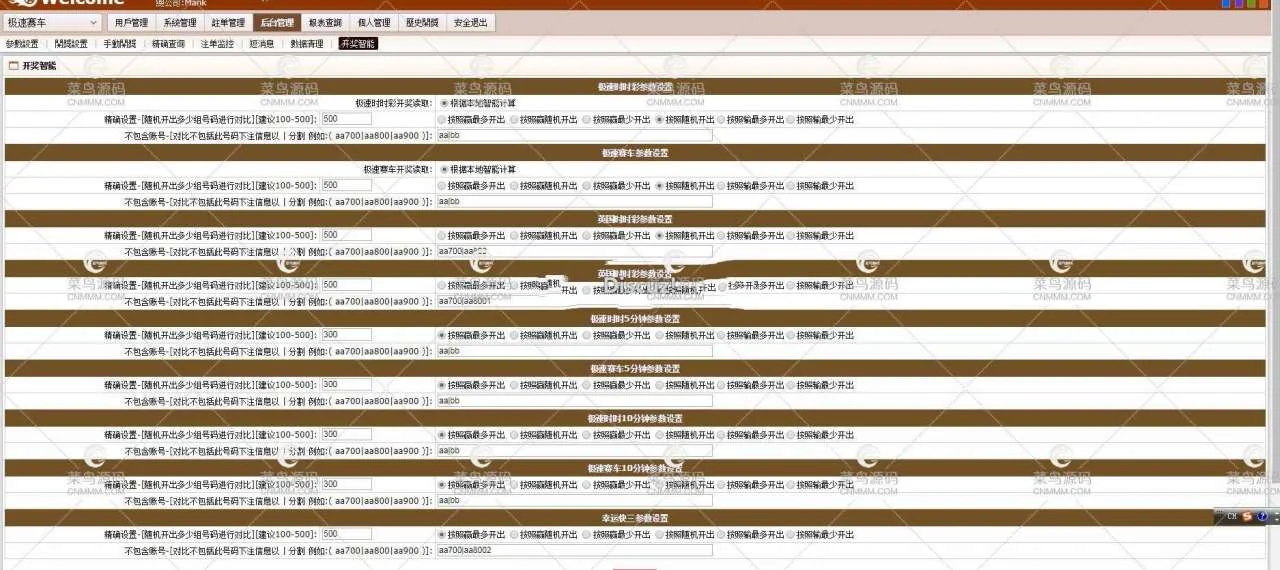Screen dimensions: 1280x570
Task: Go to the 数据清理 submenu
Action: [307, 44]
